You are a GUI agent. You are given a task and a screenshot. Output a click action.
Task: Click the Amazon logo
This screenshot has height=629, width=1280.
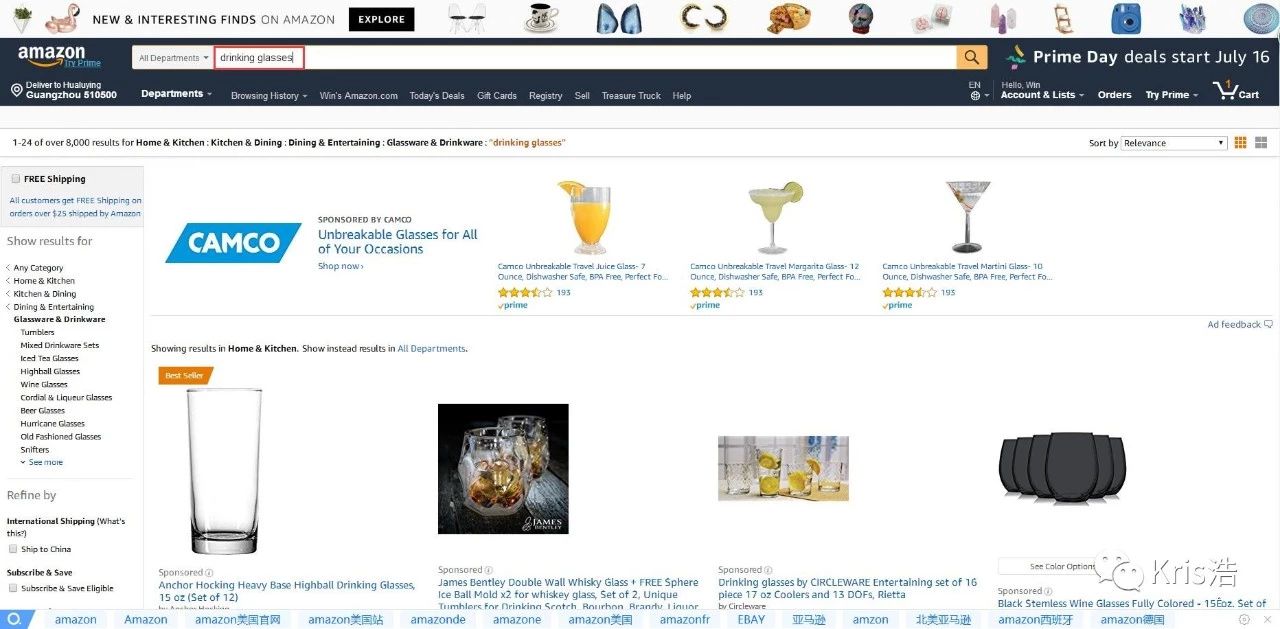[52, 56]
